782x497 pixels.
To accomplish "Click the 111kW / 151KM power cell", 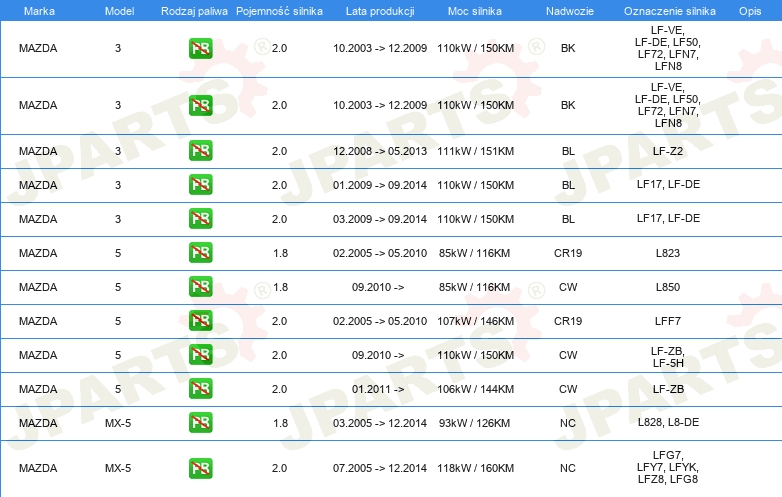I will [x=475, y=151].
